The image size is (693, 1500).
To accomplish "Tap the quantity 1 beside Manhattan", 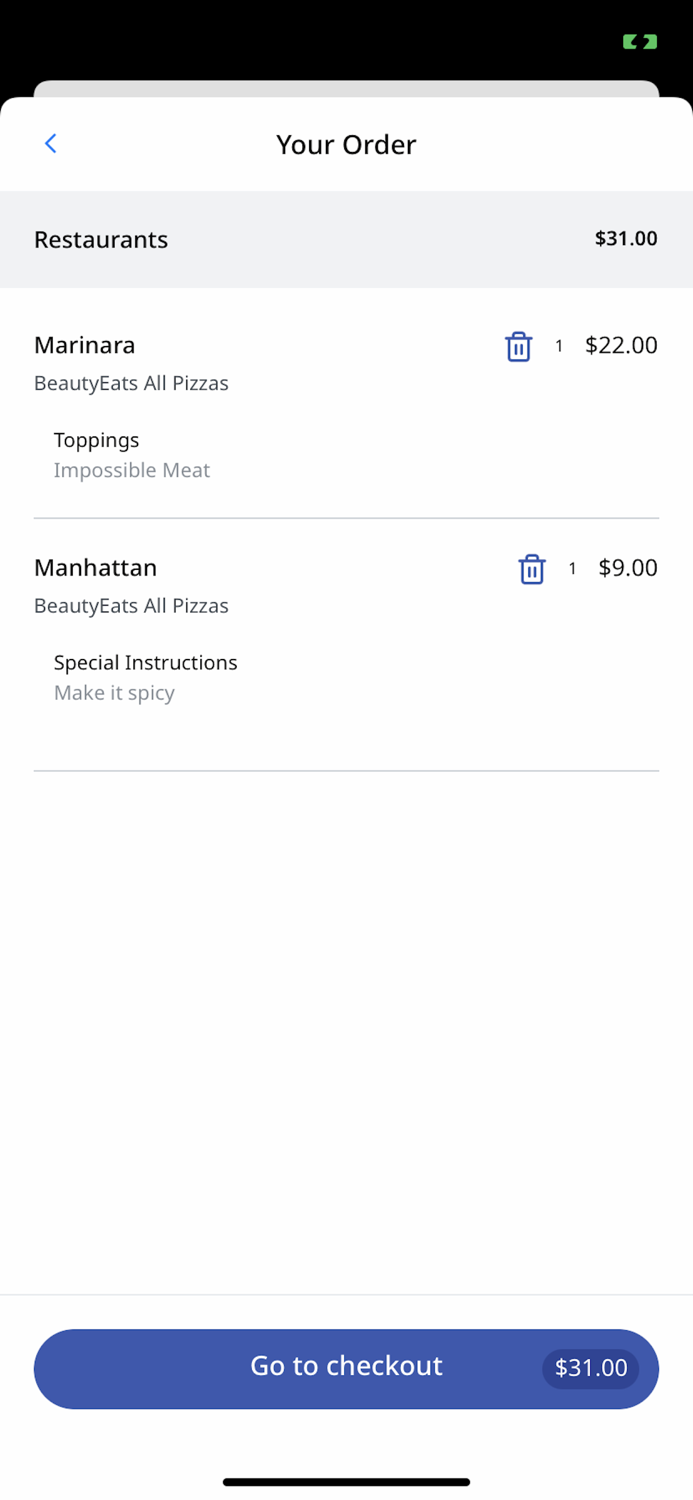I will 572,568.
